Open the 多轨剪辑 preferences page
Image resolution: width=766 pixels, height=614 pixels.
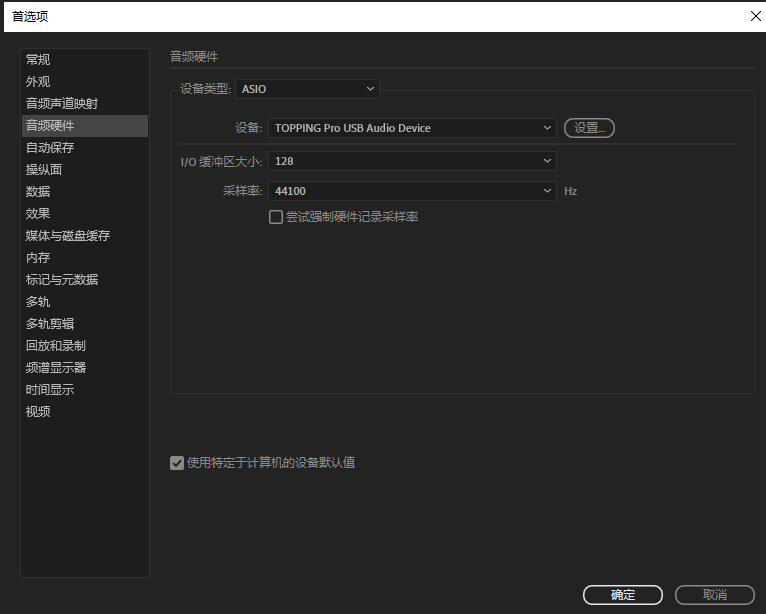[x=50, y=324]
